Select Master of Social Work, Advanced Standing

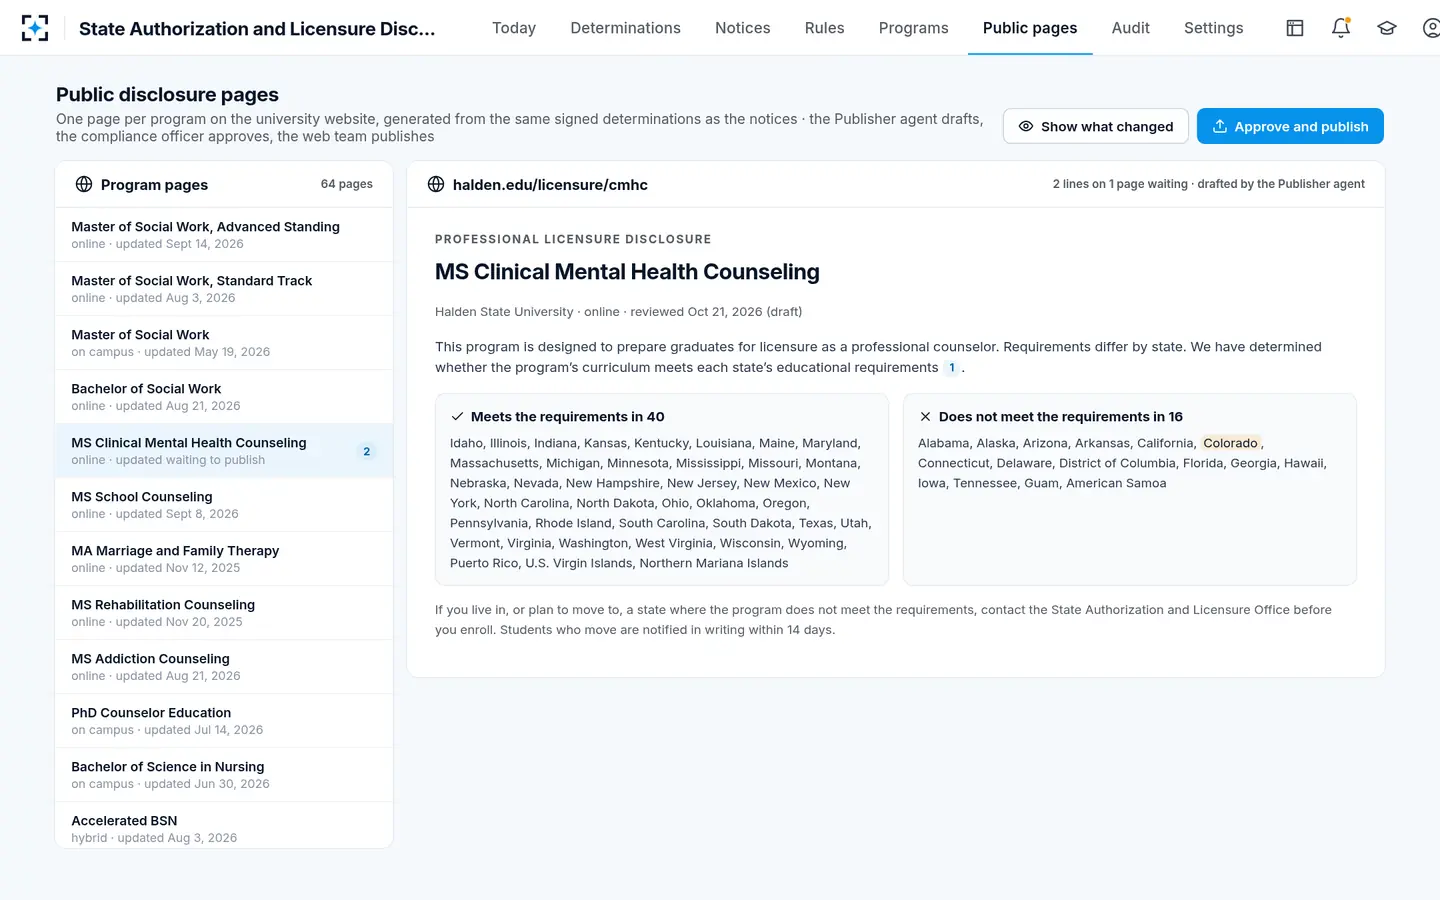pos(224,235)
